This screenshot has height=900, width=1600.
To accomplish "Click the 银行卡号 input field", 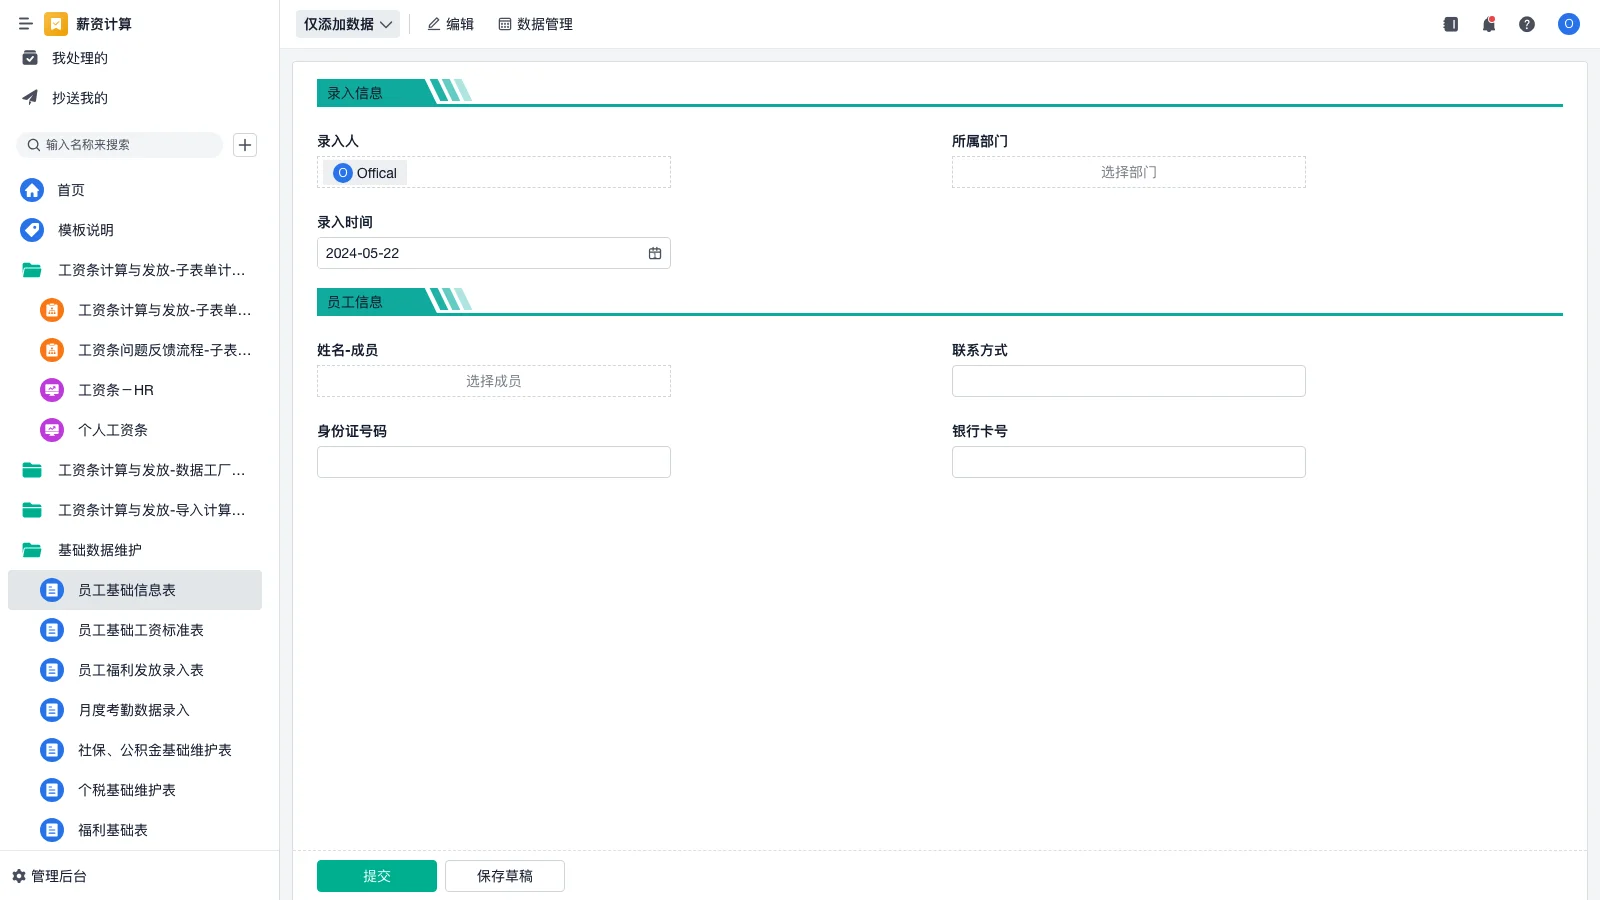I will click(1129, 462).
